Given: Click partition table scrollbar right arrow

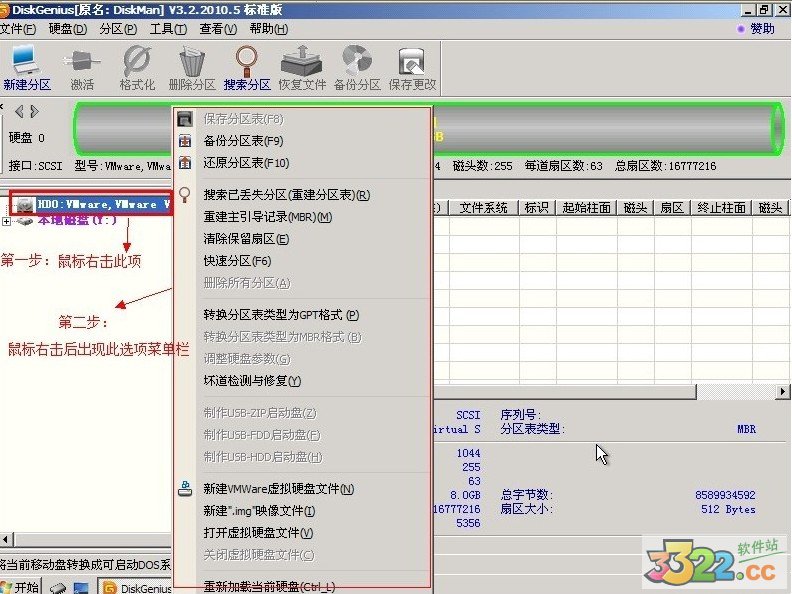Looking at the screenshot, I should [783, 391].
